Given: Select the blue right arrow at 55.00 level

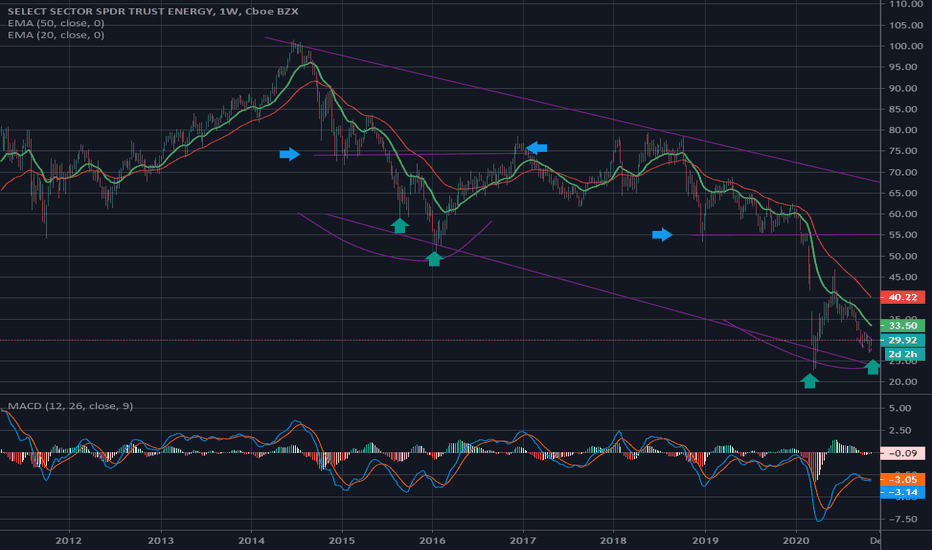Looking at the screenshot, I should (662, 235).
